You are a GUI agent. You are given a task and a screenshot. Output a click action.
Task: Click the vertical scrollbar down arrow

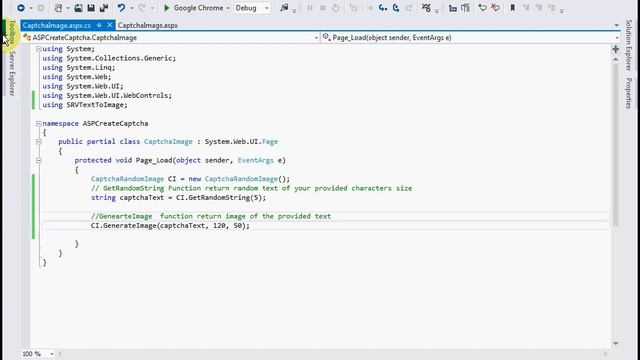point(616,344)
